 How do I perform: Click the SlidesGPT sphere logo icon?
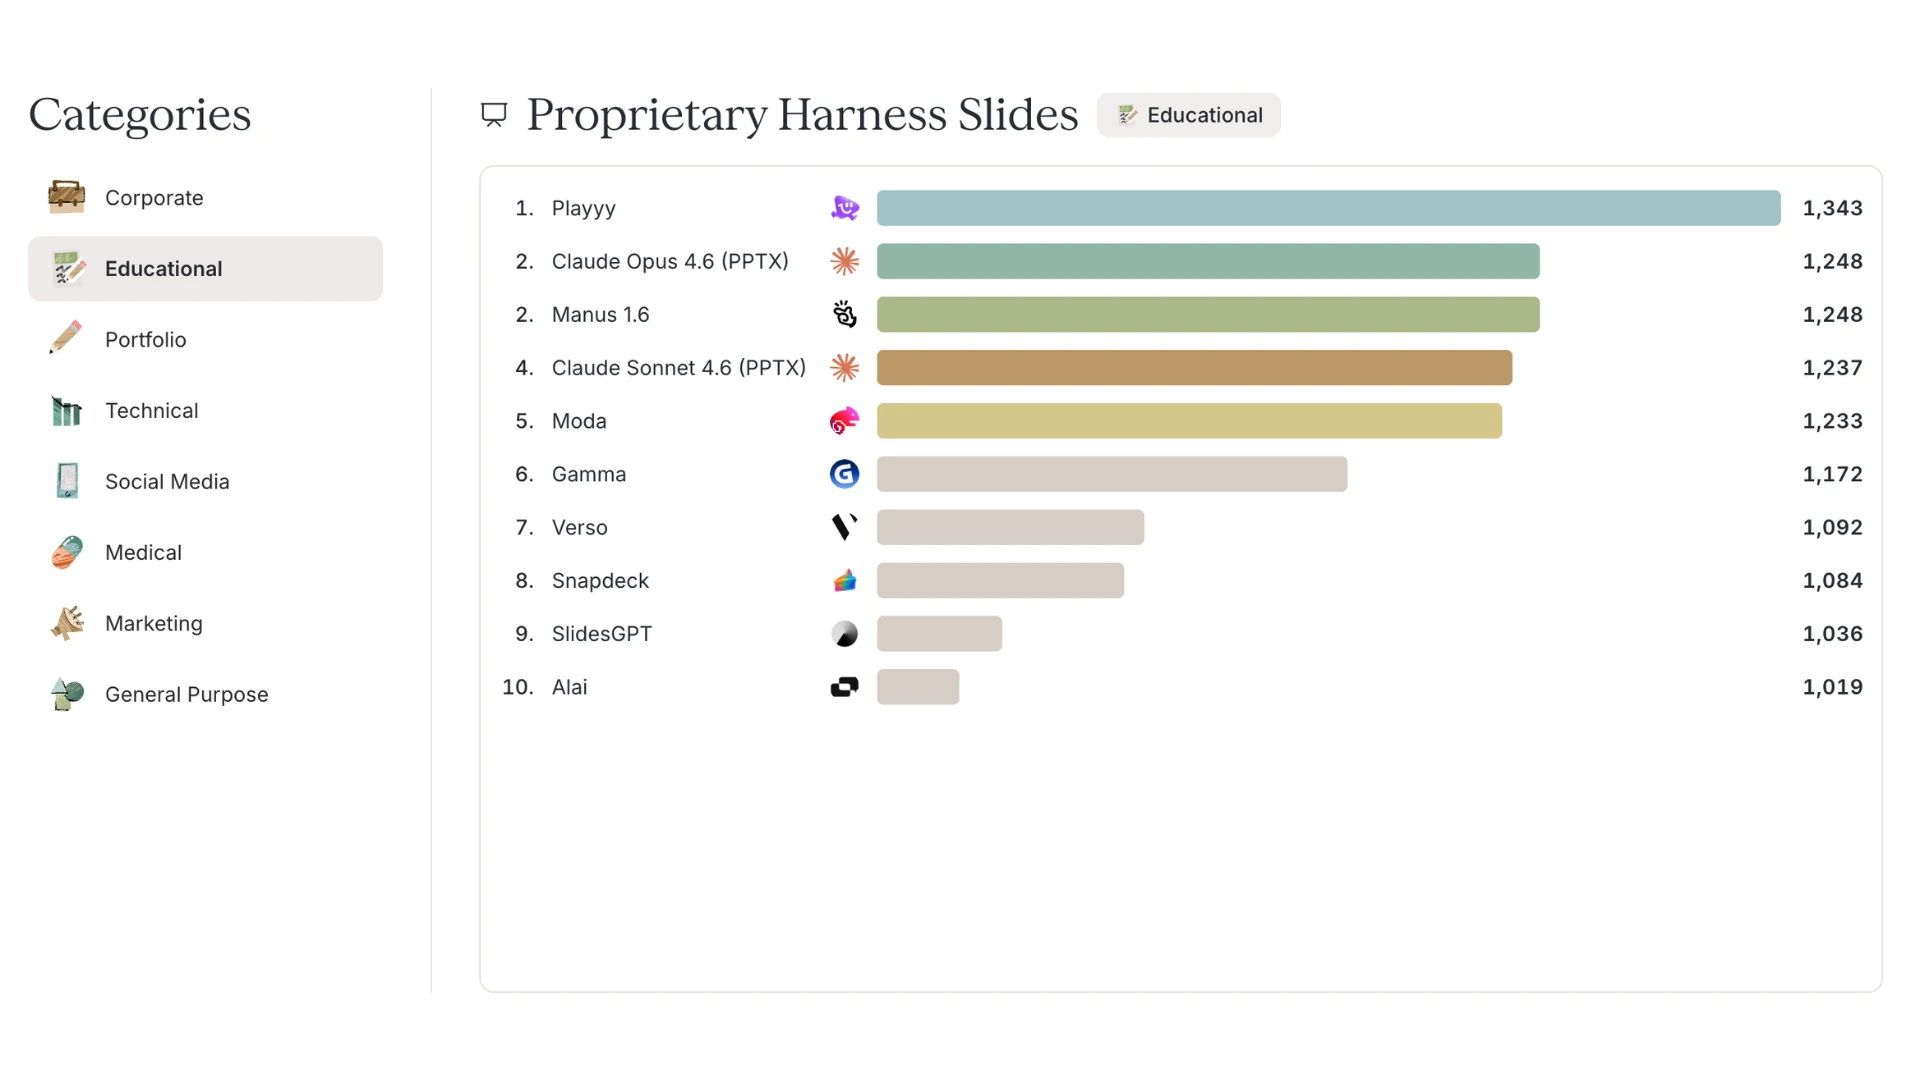(x=845, y=634)
